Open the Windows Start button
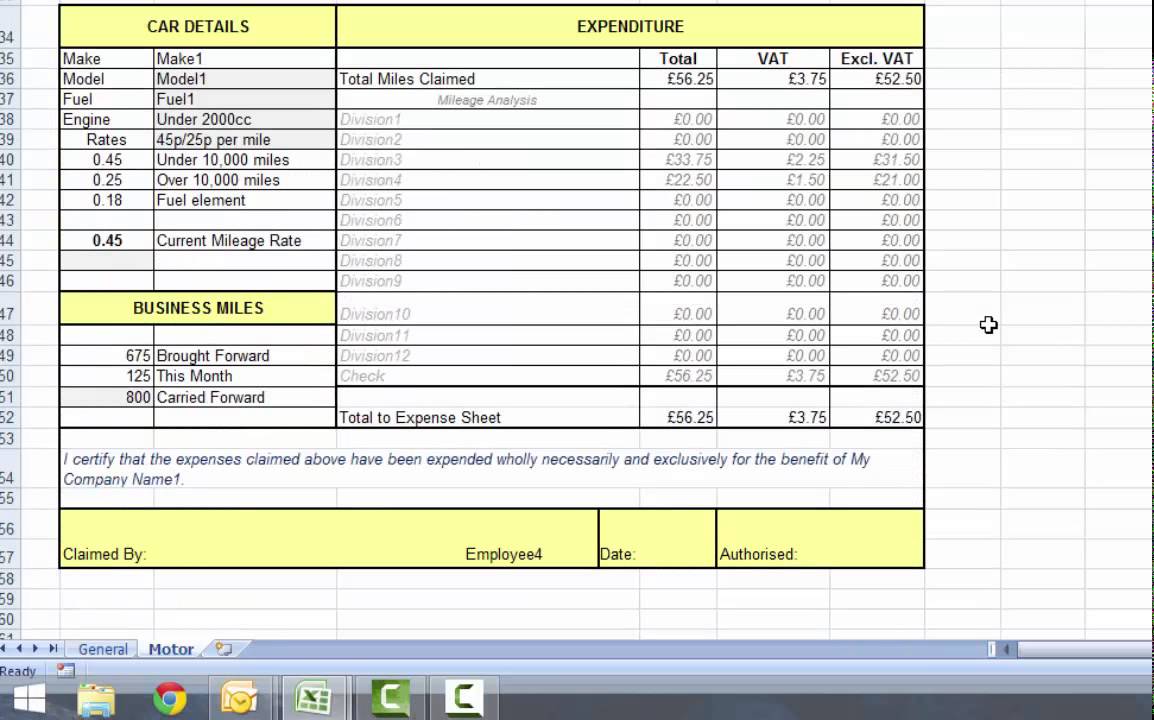This screenshot has height=720, width=1154. coord(29,699)
